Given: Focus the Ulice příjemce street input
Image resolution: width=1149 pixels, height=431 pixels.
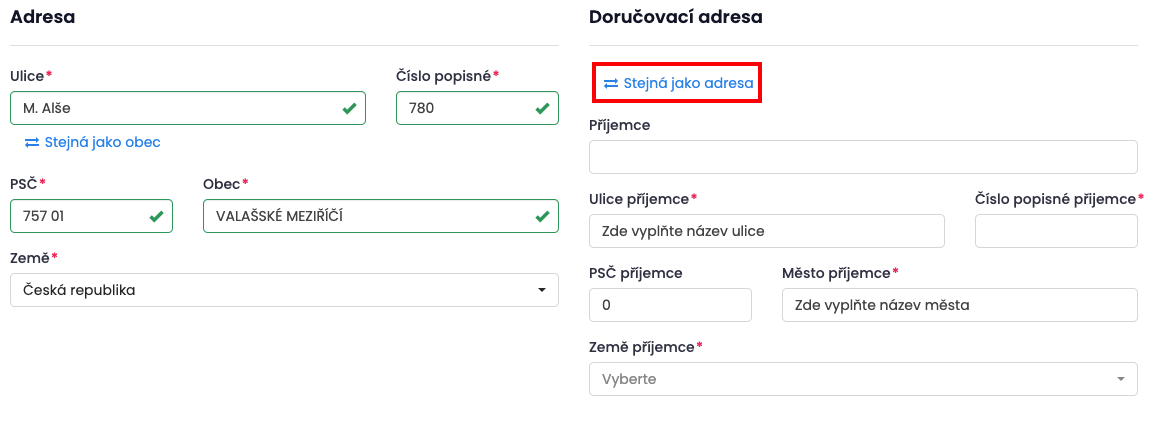Looking at the screenshot, I should pos(767,231).
